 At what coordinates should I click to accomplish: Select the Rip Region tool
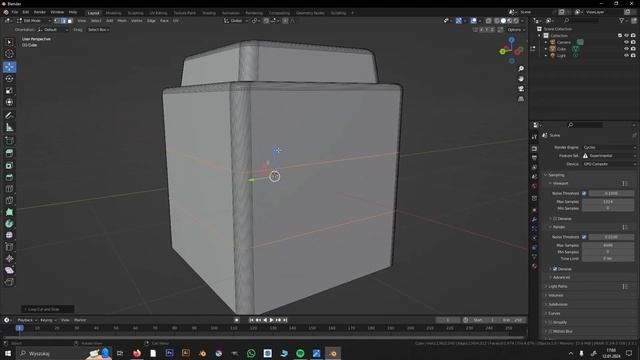[x=9, y=282]
